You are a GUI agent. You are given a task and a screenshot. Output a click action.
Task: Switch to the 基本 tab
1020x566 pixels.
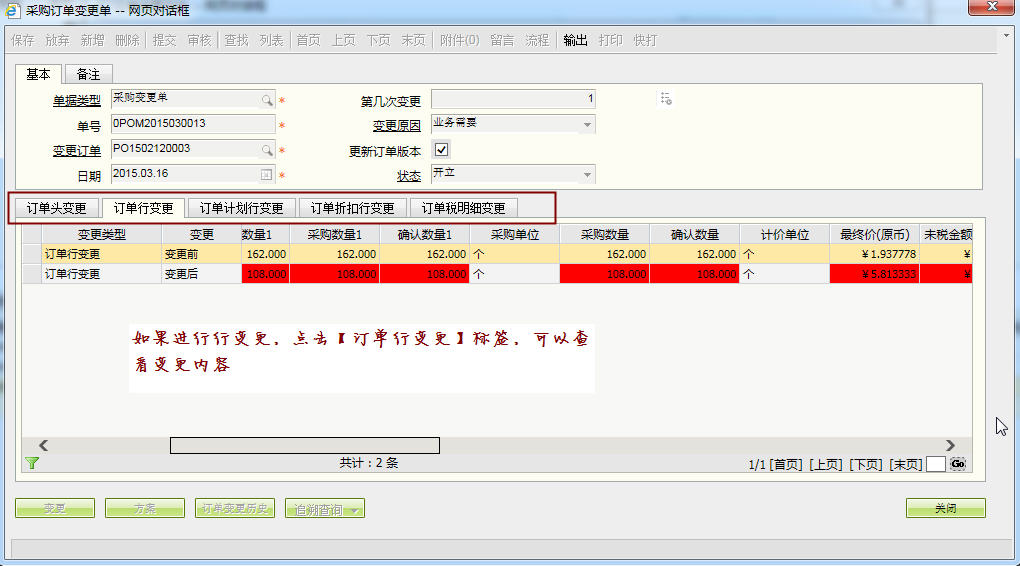click(38, 74)
